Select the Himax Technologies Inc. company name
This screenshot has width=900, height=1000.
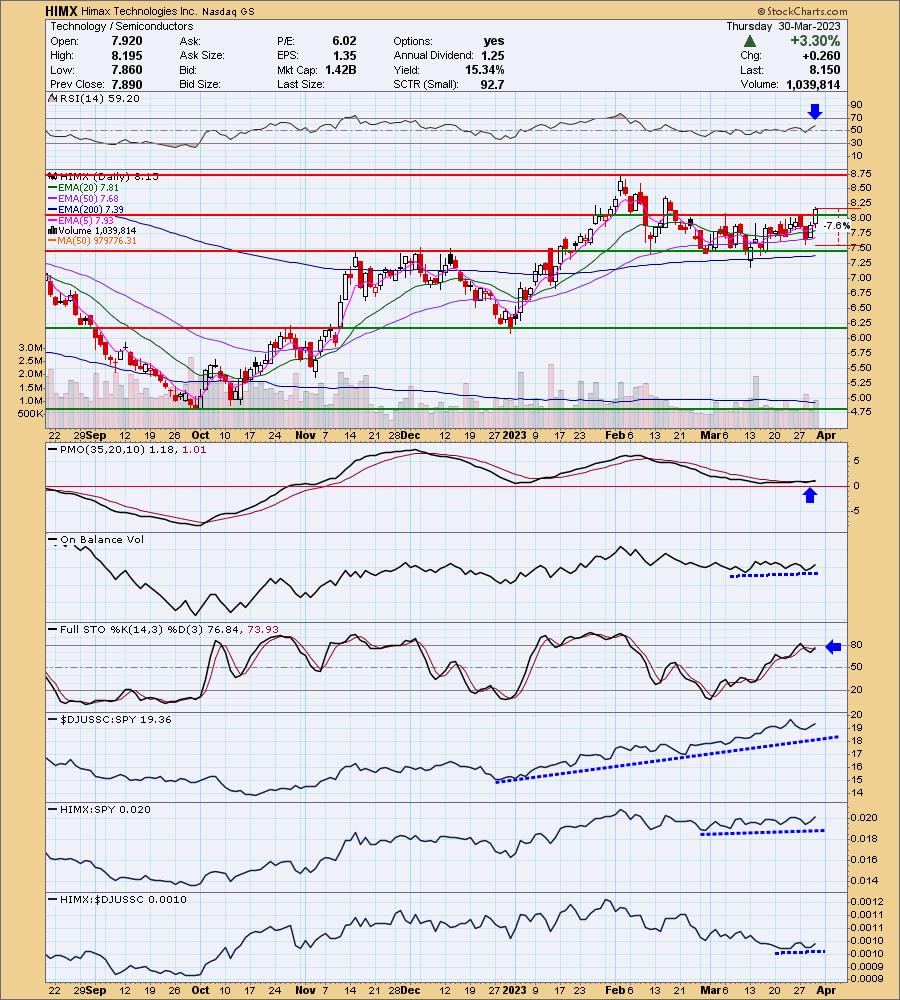click(x=140, y=11)
